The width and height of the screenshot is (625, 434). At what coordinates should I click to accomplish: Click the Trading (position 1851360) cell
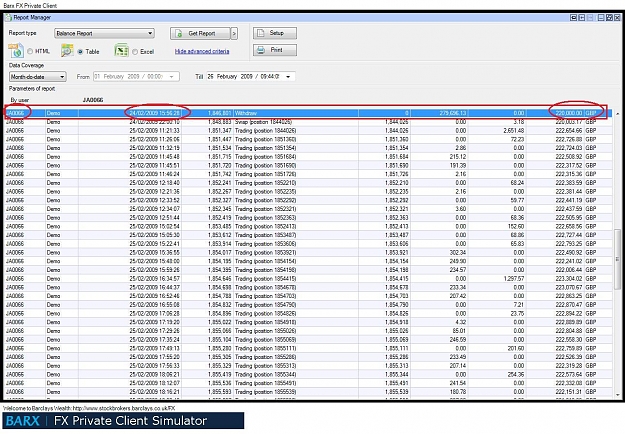(265, 139)
